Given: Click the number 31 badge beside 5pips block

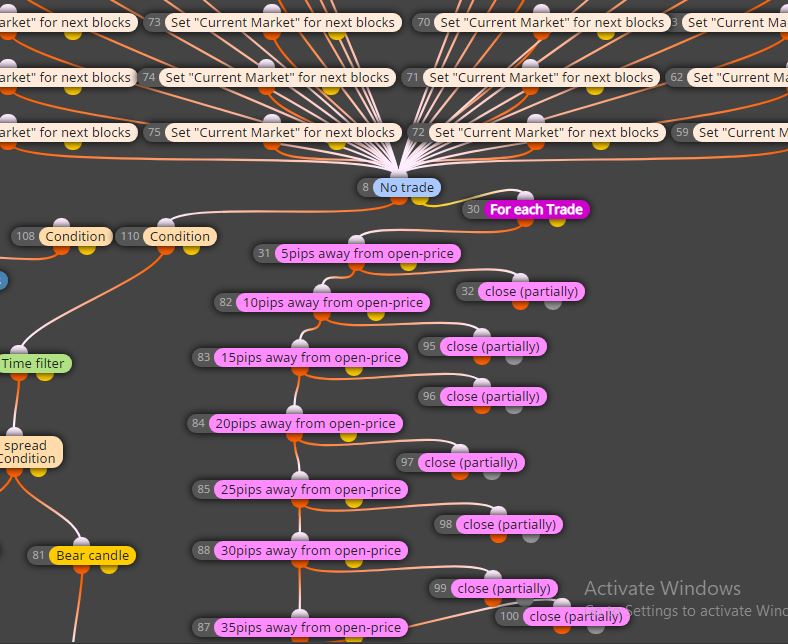Looking at the screenshot, I should click(264, 253).
